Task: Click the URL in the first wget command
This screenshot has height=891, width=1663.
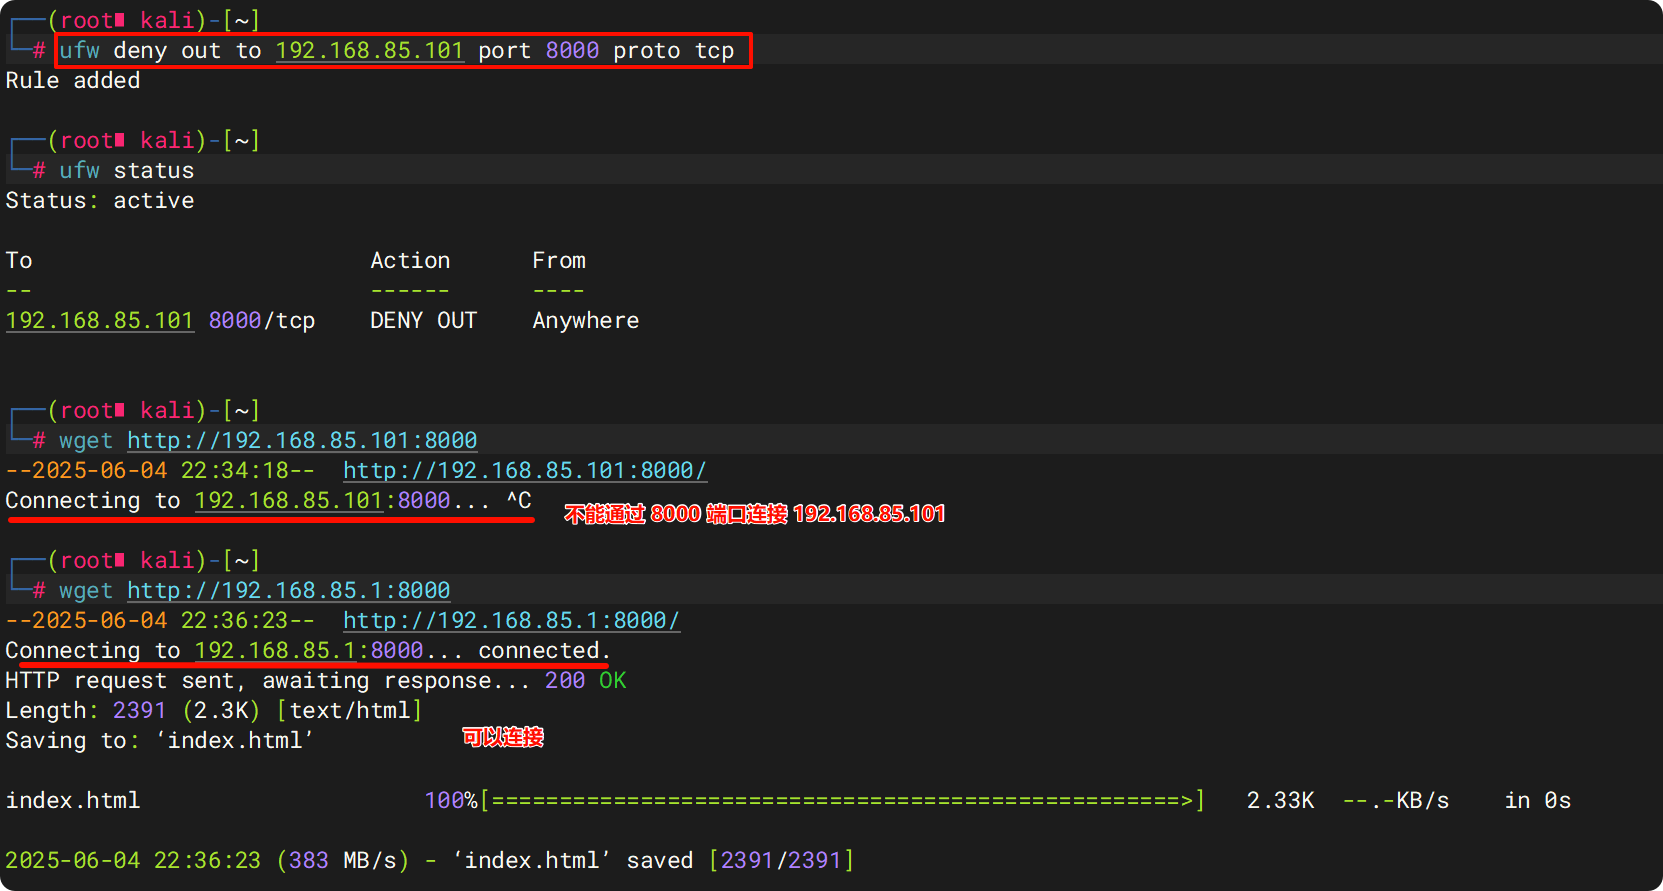Action: click(x=302, y=441)
